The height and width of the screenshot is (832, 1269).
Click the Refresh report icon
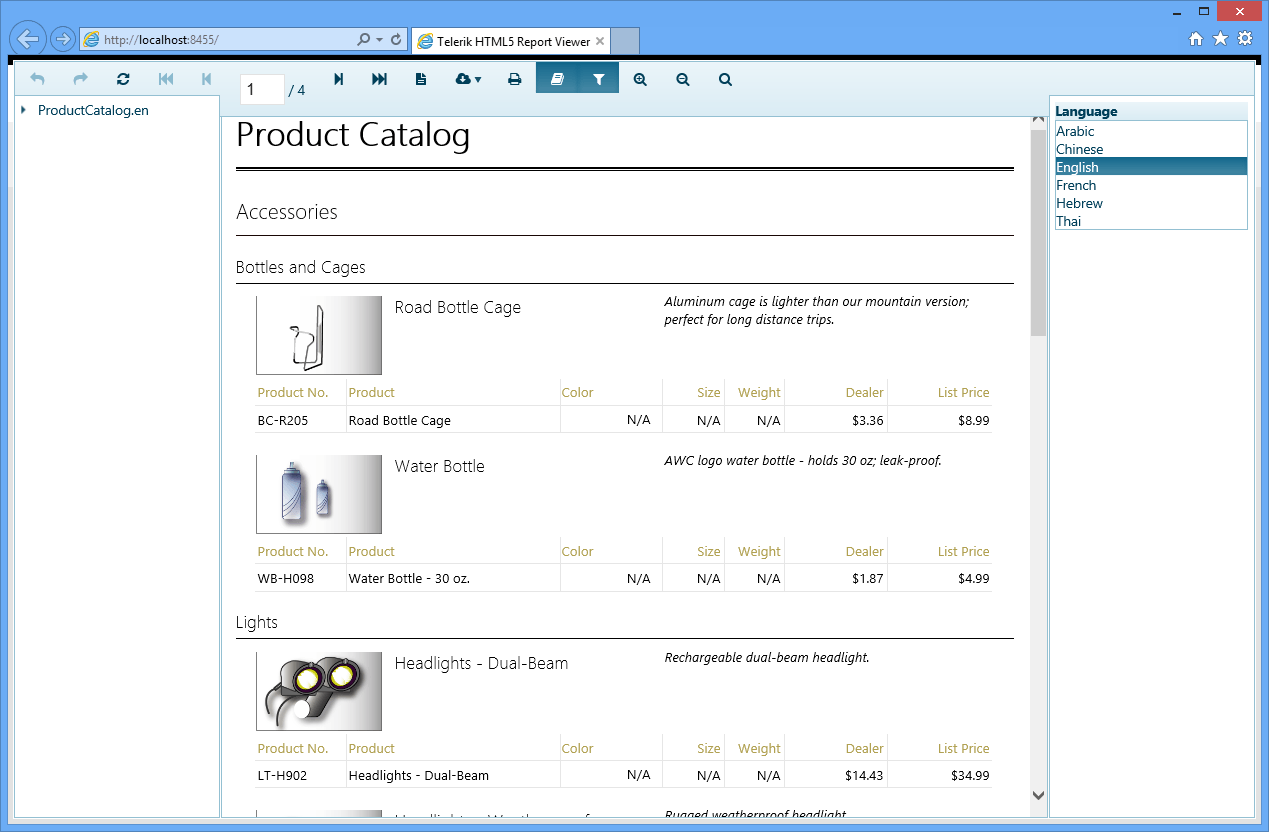123,79
